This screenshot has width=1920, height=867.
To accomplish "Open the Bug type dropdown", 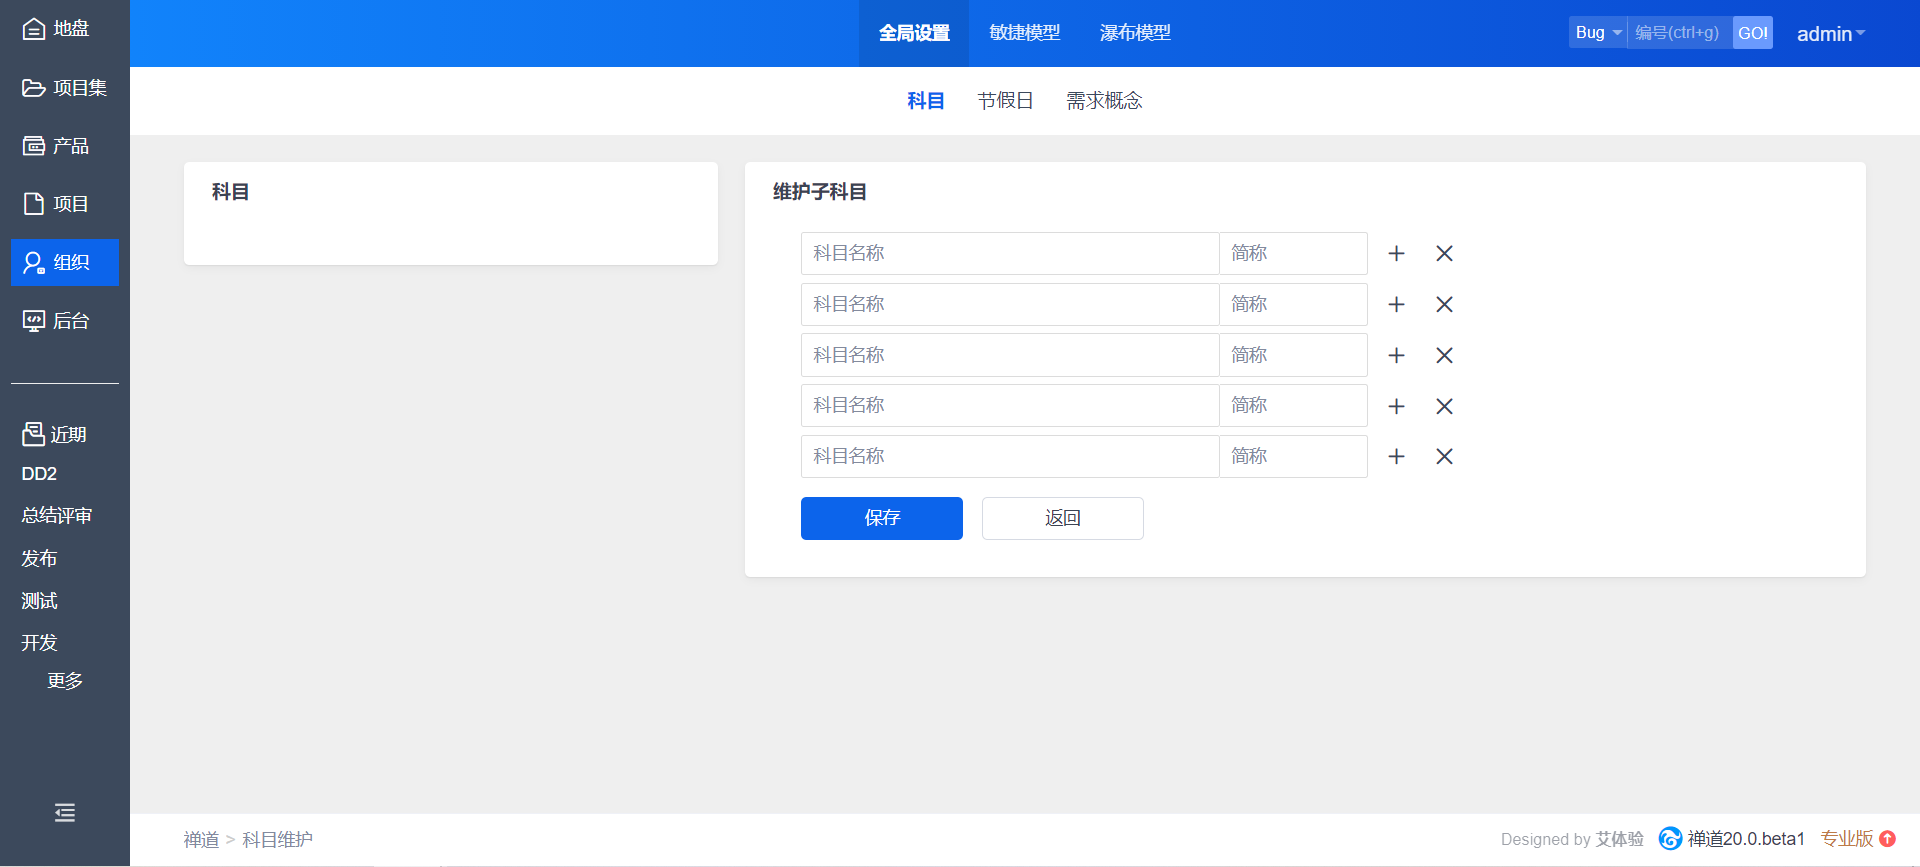I will pos(1598,32).
